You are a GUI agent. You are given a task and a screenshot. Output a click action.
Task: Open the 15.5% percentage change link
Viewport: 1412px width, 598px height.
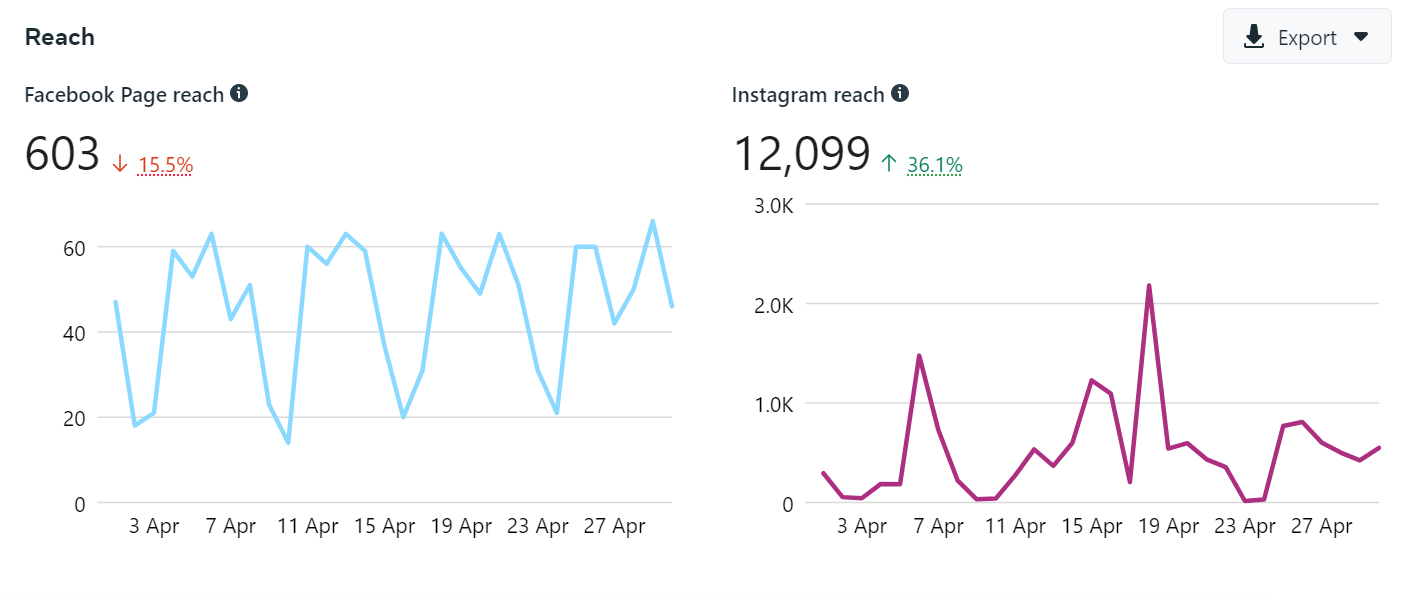point(164,163)
